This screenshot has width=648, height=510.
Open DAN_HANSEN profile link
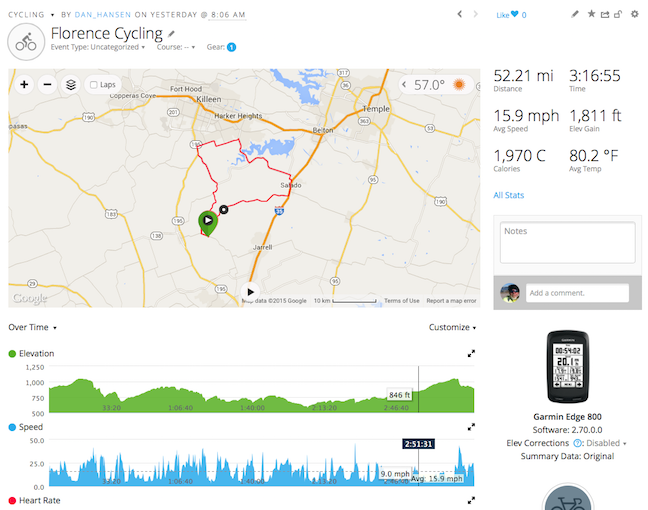point(102,14)
